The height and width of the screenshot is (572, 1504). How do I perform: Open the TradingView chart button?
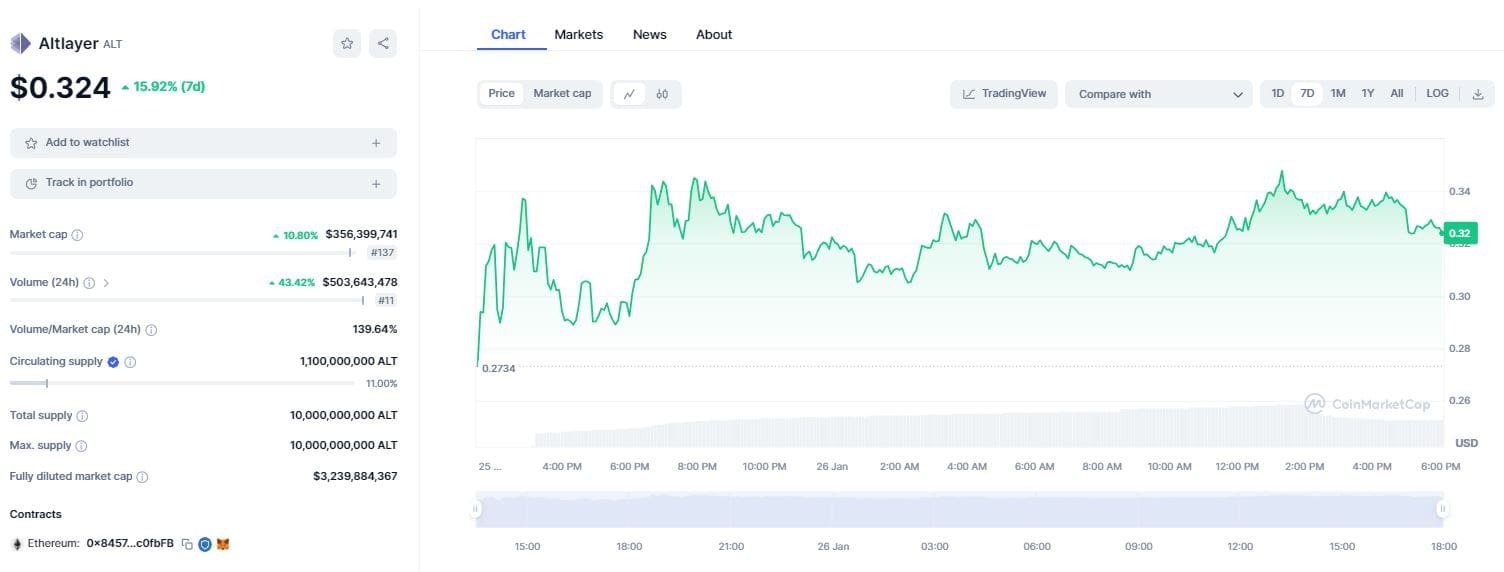1004,94
